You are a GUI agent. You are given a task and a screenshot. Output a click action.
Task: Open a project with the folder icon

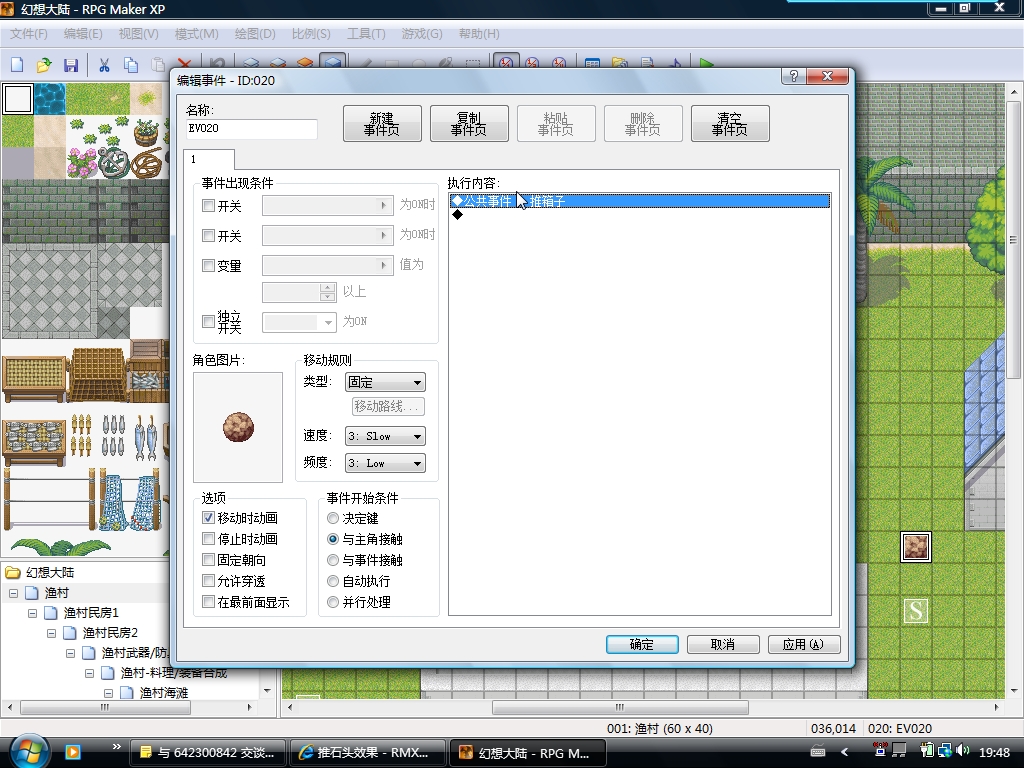click(44, 65)
